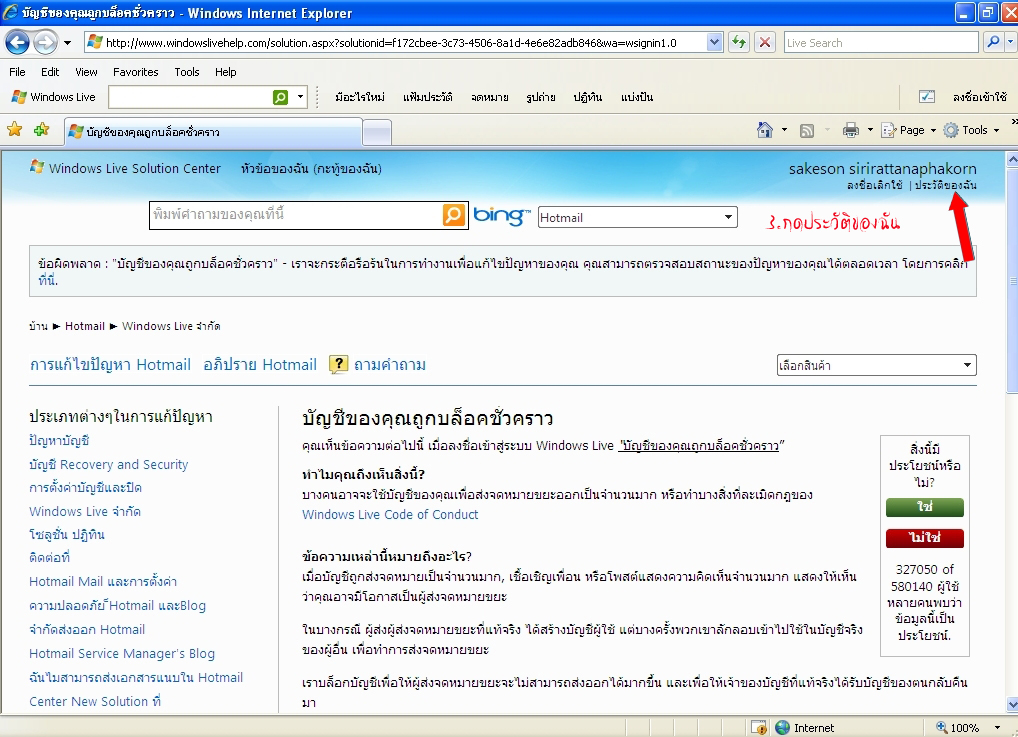Open the เลือกสินค้า dropdown
The image size is (1018, 737).
[x=876, y=365]
